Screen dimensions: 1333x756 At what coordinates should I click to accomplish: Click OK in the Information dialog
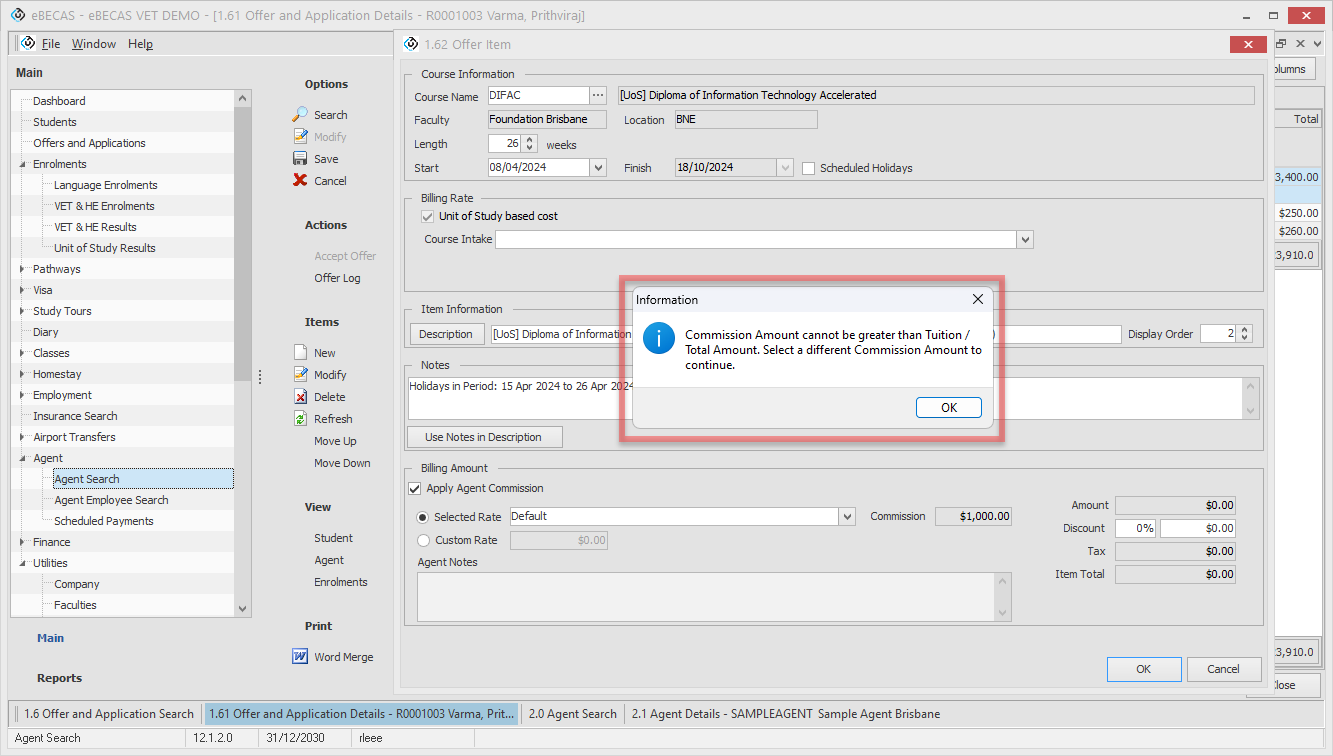(948, 407)
